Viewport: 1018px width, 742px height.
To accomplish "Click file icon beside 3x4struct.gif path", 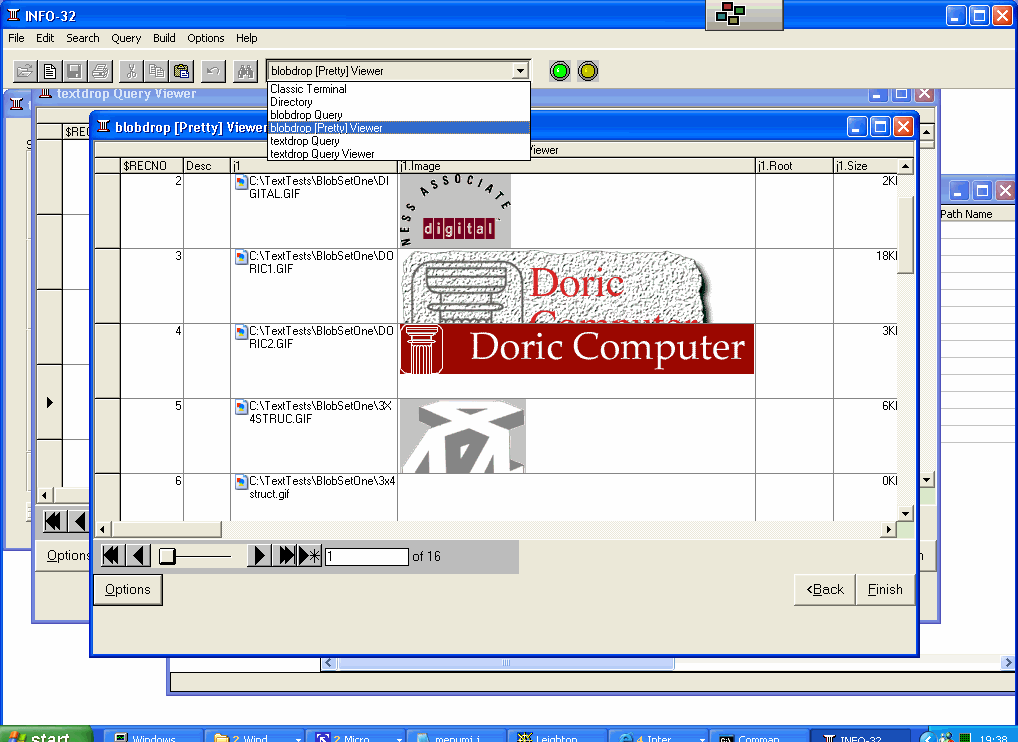I will click(x=242, y=482).
